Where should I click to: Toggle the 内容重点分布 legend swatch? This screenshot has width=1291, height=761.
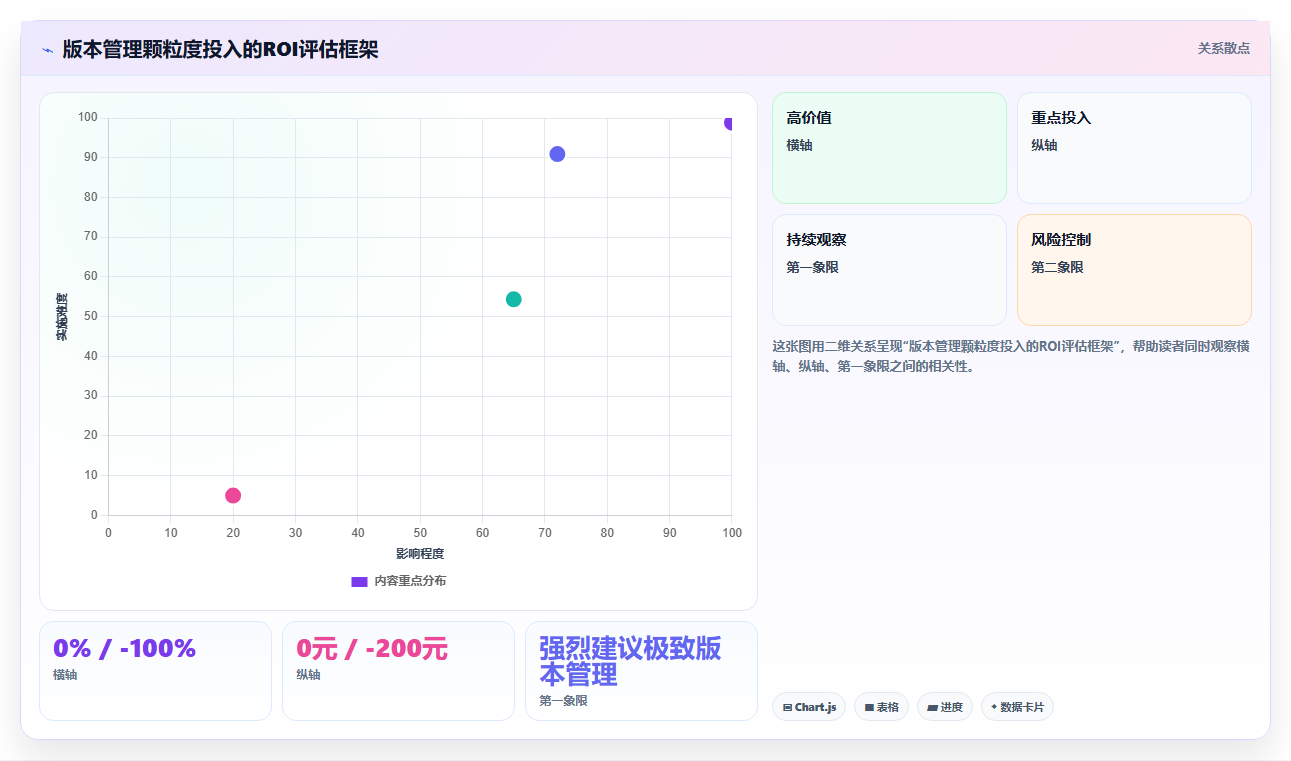tap(359, 581)
